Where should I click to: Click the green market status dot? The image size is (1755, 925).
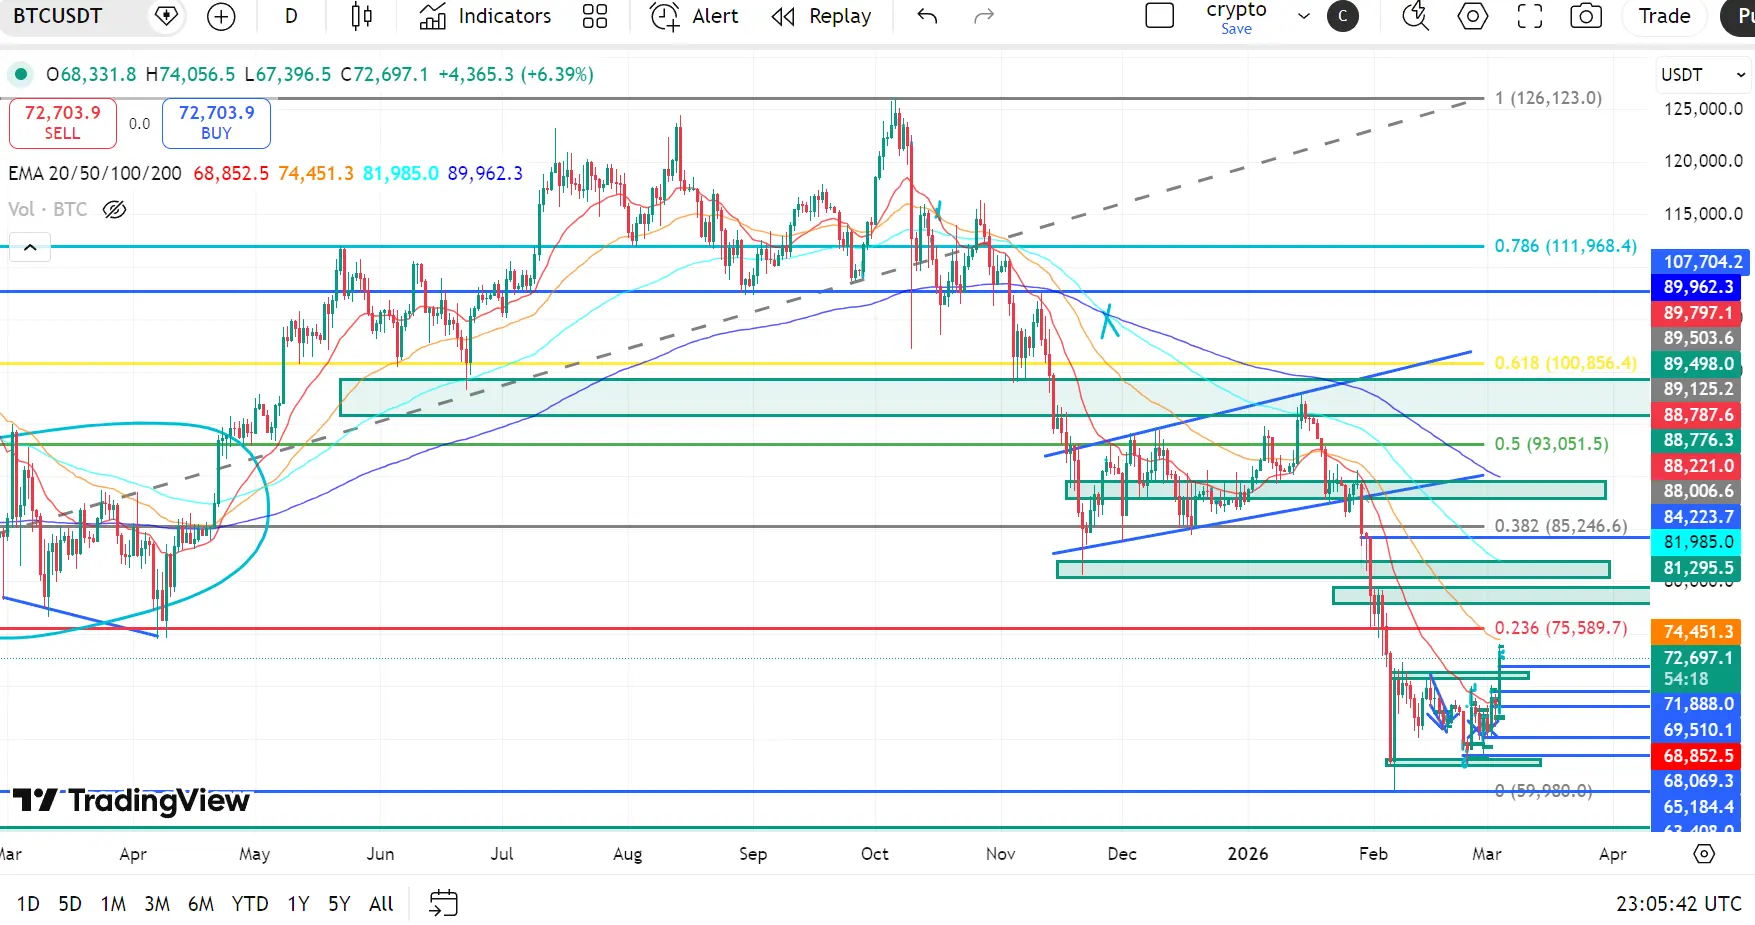point(20,74)
